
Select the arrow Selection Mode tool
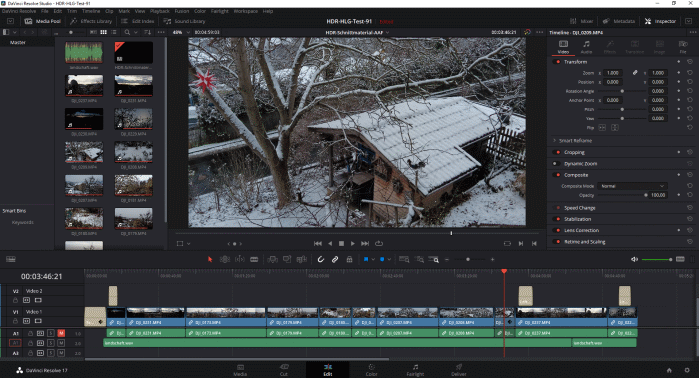210,259
